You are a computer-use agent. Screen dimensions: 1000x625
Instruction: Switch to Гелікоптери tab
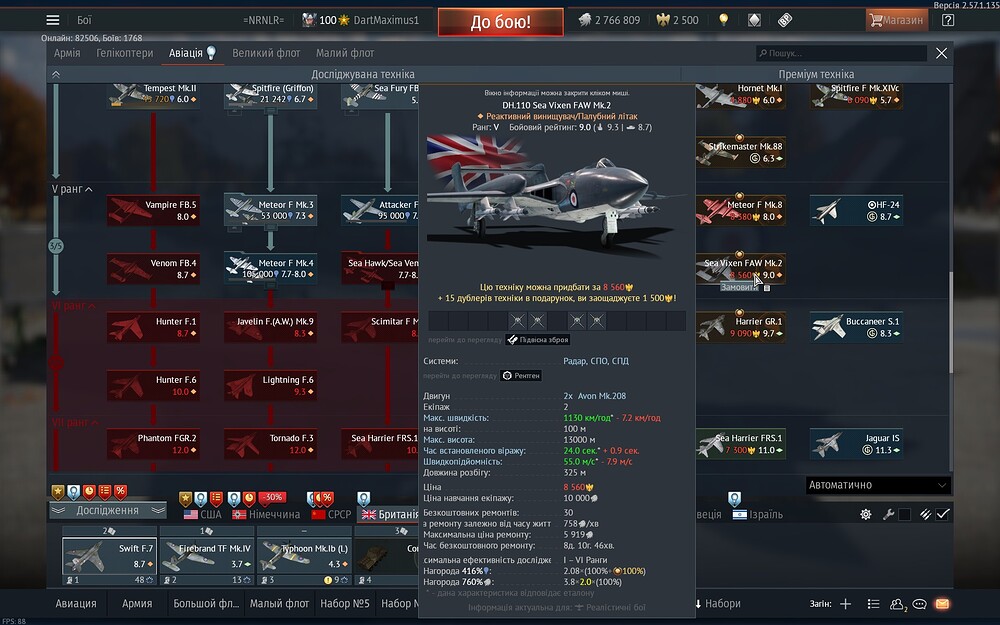125,53
